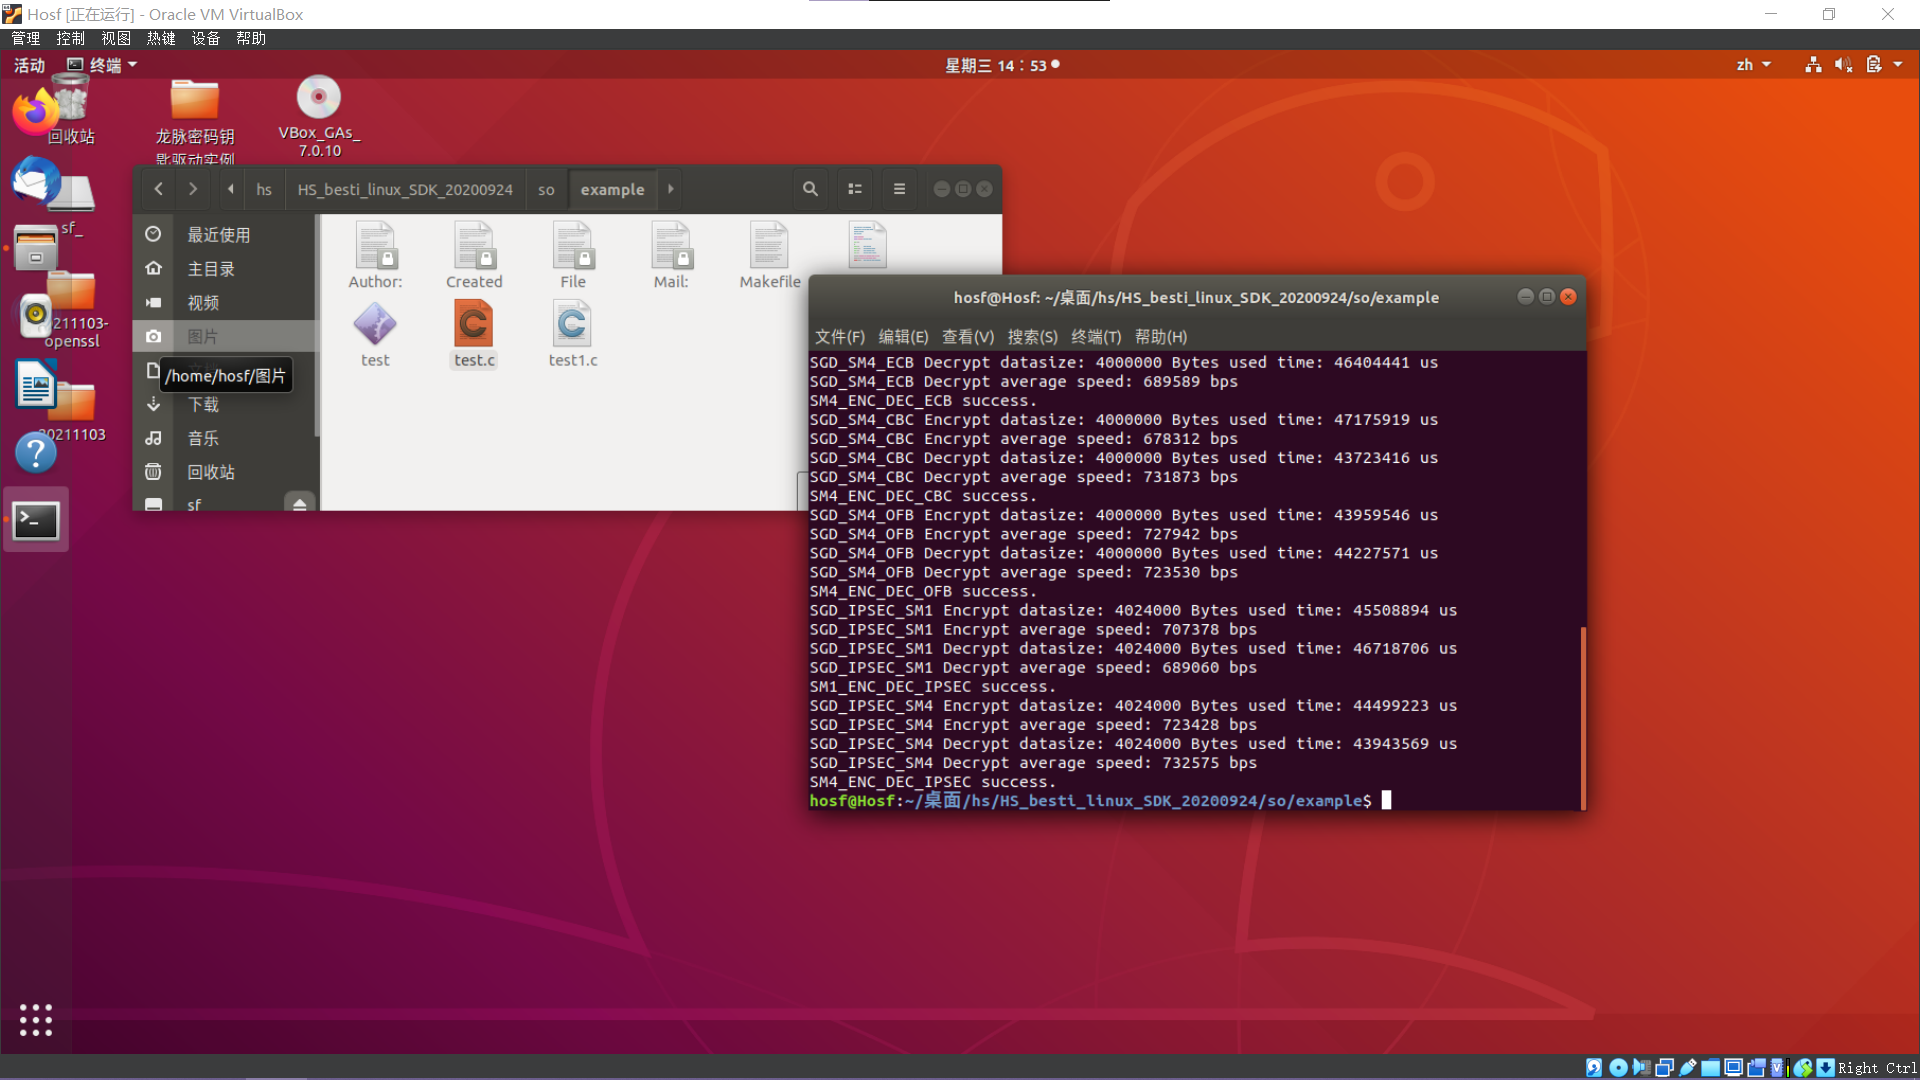Click the HS_besti_linux_SDK_20200924 path button
Viewport: 1920px width, 1080px height.
[404, 189]
